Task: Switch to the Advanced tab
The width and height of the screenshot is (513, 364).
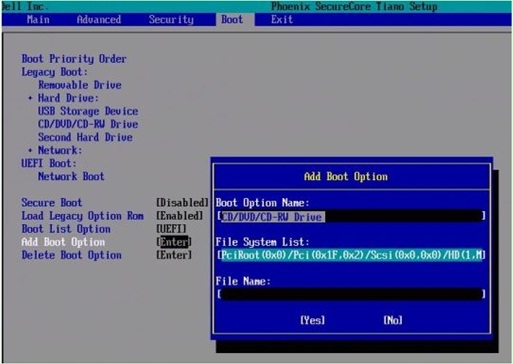Action: [x=99, y=20]
